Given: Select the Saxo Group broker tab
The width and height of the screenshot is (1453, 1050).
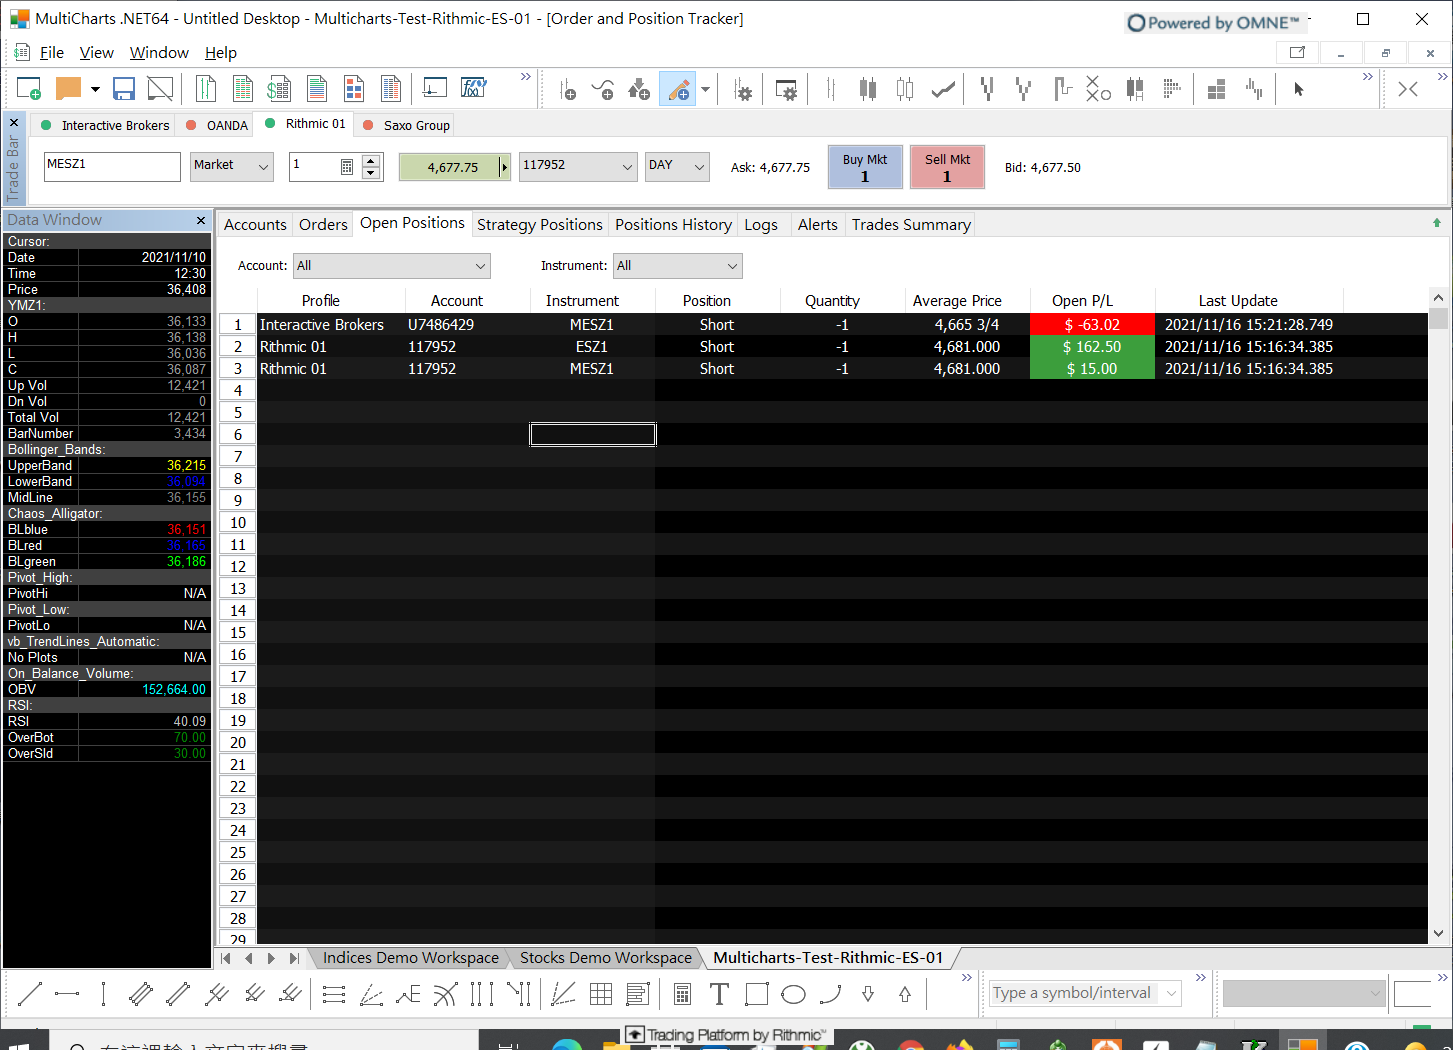Looking at the screenshot, I should [x=406, y=126].
